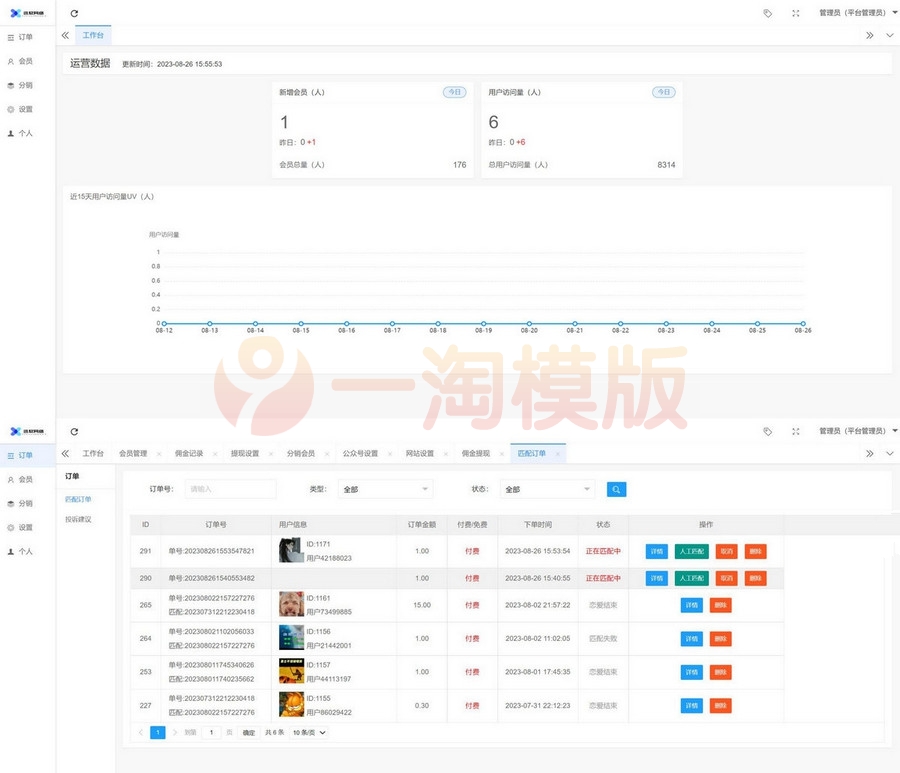The image size is (900, 773).
Task: Select highlighted 订单 in the orders screen sidebar
Action: 27,455
